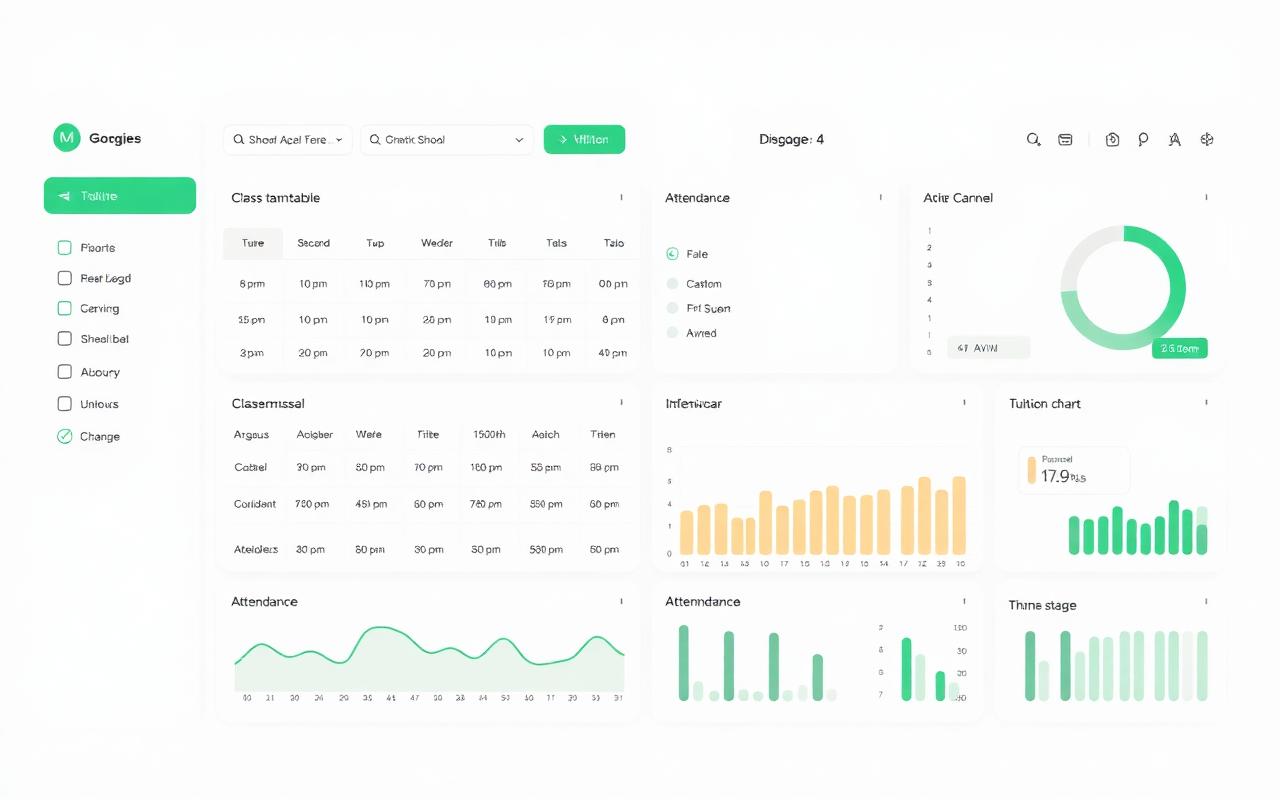Click the 47 AVIN field
Screen dimensions: 1280x800
click(x=988, y=348)
